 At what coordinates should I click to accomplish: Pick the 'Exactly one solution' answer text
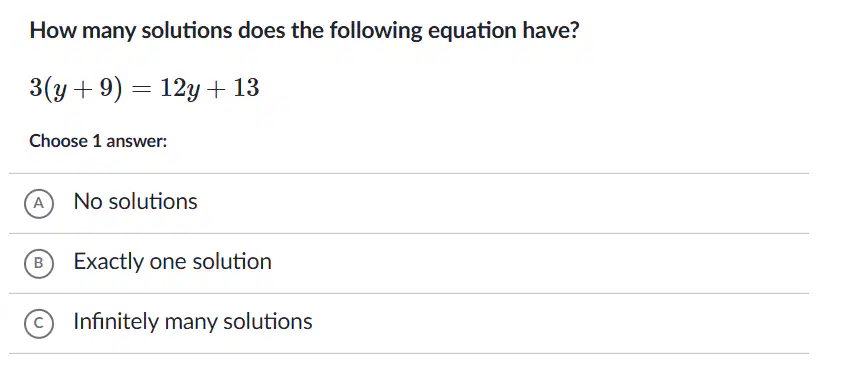[x=173, y=262]
